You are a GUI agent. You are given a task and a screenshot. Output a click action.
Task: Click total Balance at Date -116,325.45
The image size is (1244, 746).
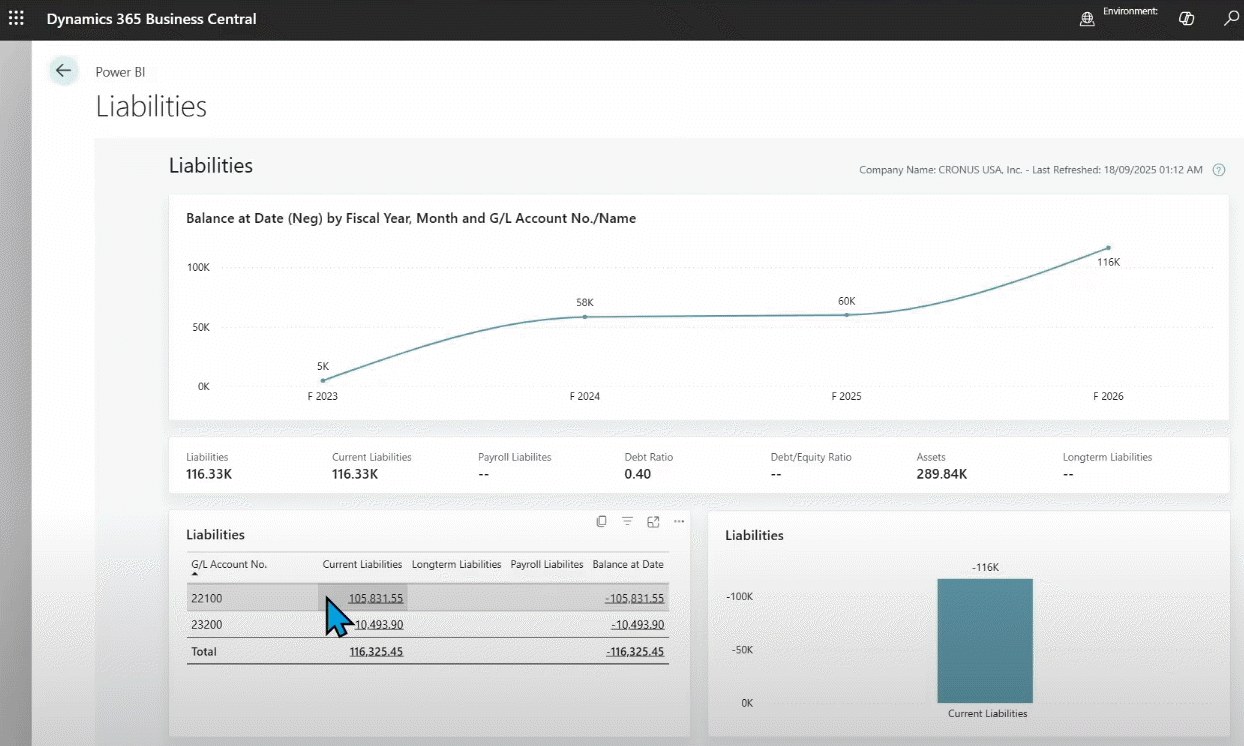pyautogui.click(x=634, y=652)
